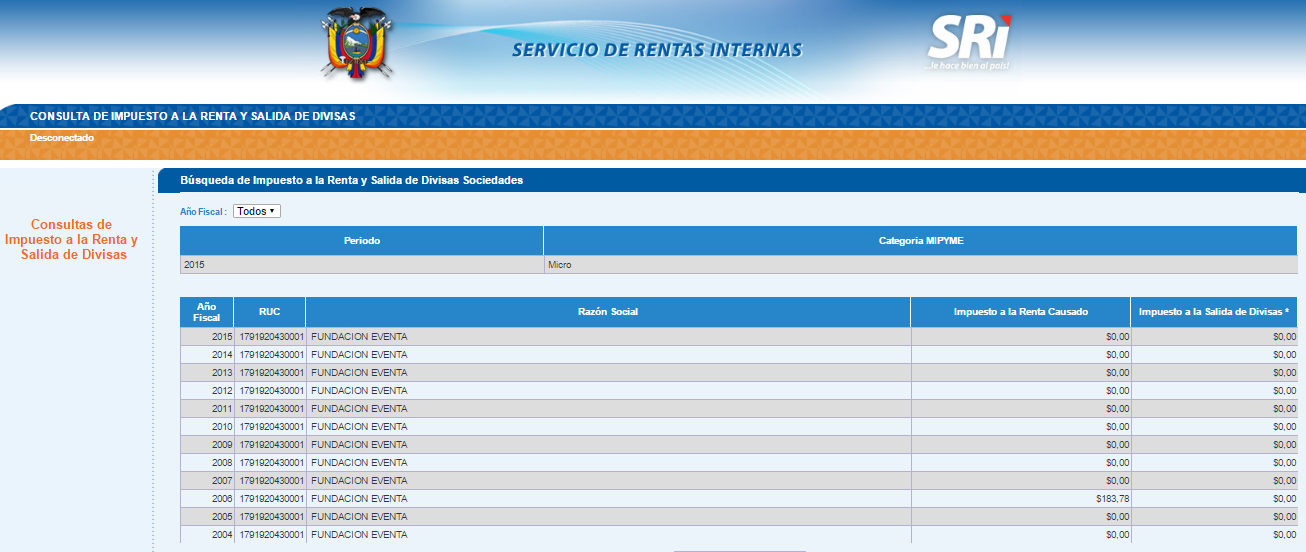Select the Micro category cell

[x=560, y=265]
